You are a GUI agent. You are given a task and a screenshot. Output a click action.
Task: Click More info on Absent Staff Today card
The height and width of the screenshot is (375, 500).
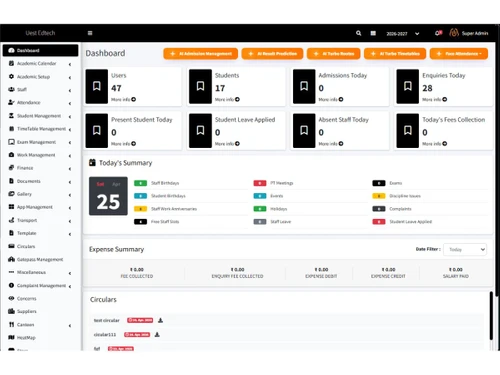331,144
